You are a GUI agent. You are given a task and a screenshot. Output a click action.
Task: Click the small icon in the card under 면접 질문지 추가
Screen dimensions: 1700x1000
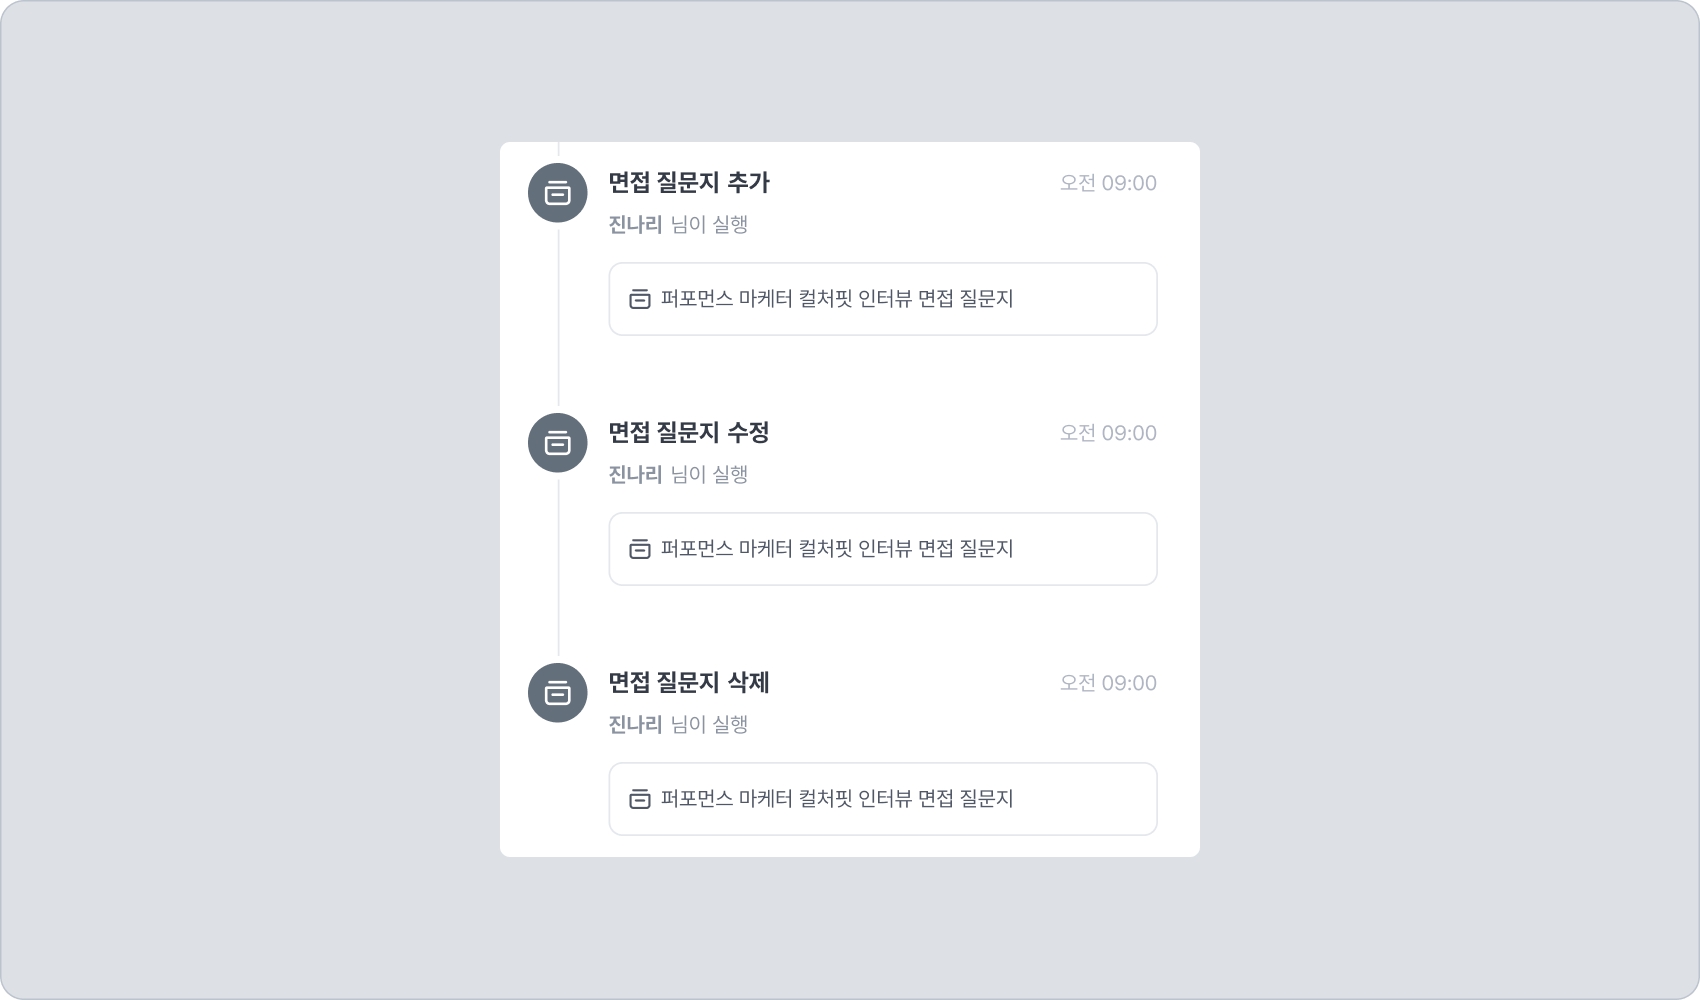click(x=639, y=299)
